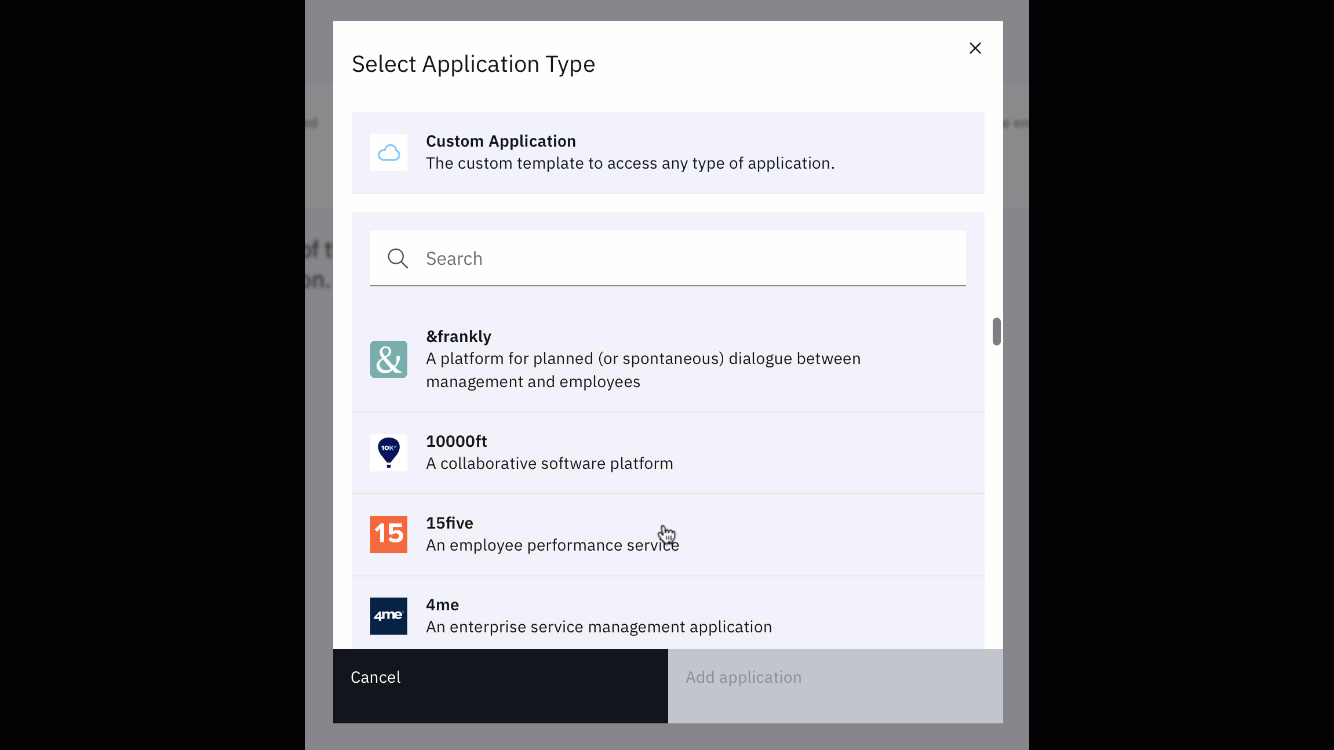Click the Custom Application cloud icon
Screen dimensions: 1334x750
[x=389, y=153]
